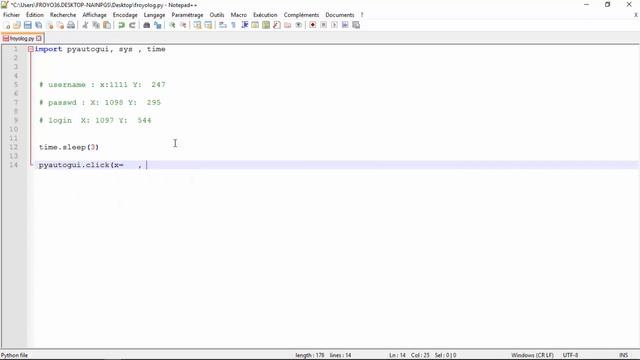Click the Close document toolbar icon
This screenshot has width=640, height=360.
[49, 25]
